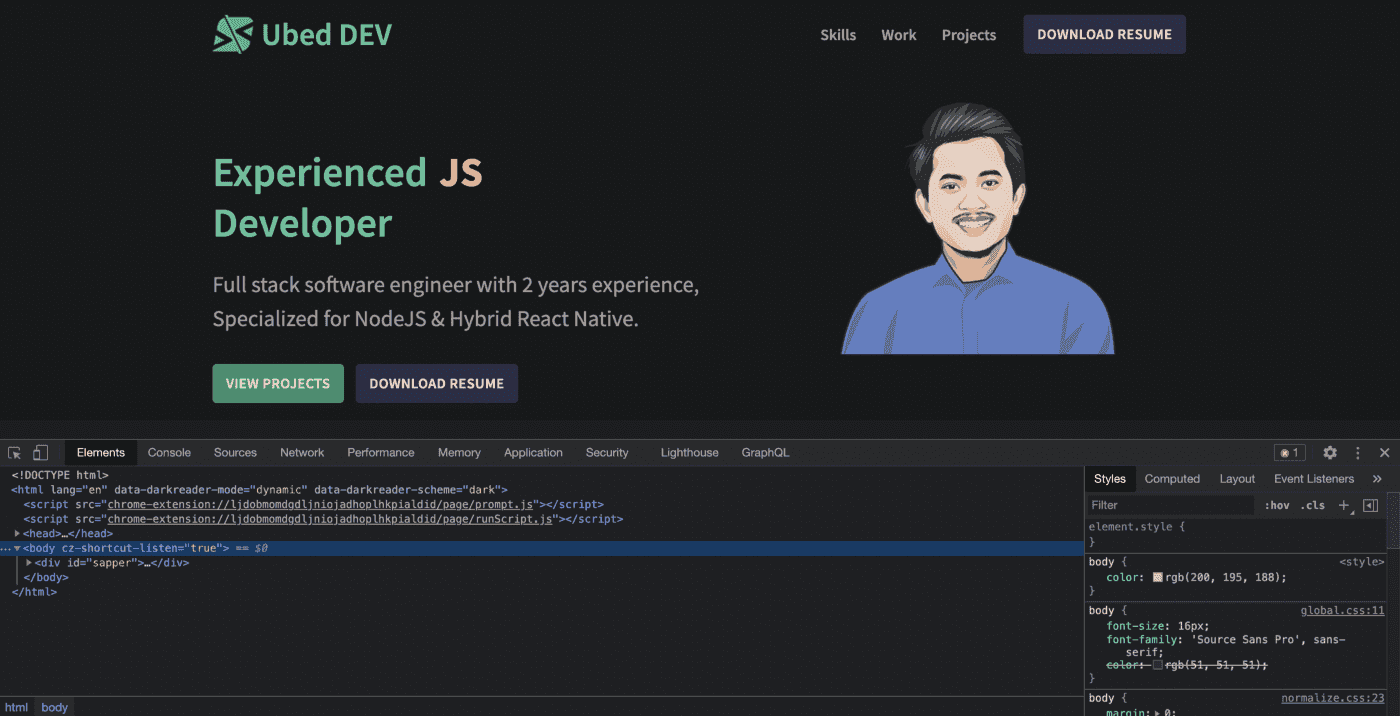Click the Ubed DEV site title
The height and width of the screenshot is (716, 1400).
[x=327, y=35]
